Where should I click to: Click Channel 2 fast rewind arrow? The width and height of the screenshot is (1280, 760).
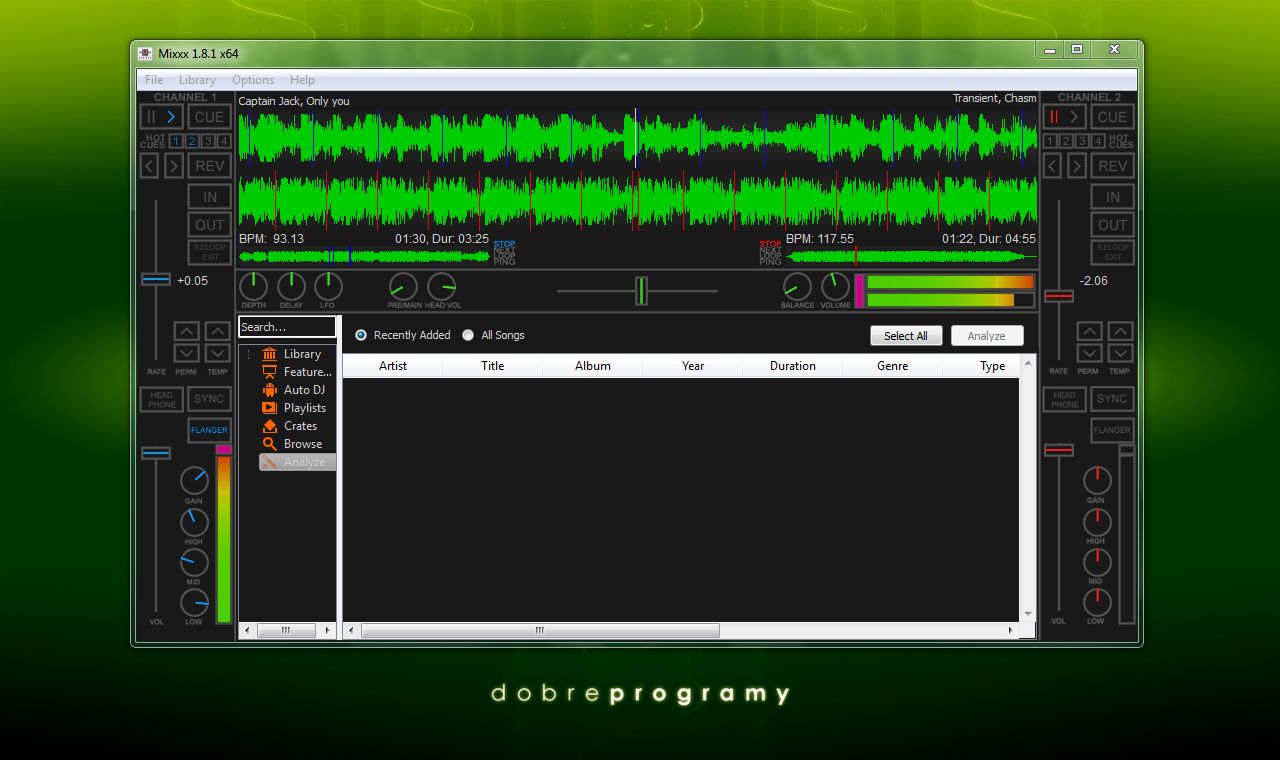[x=1052, y=165]
